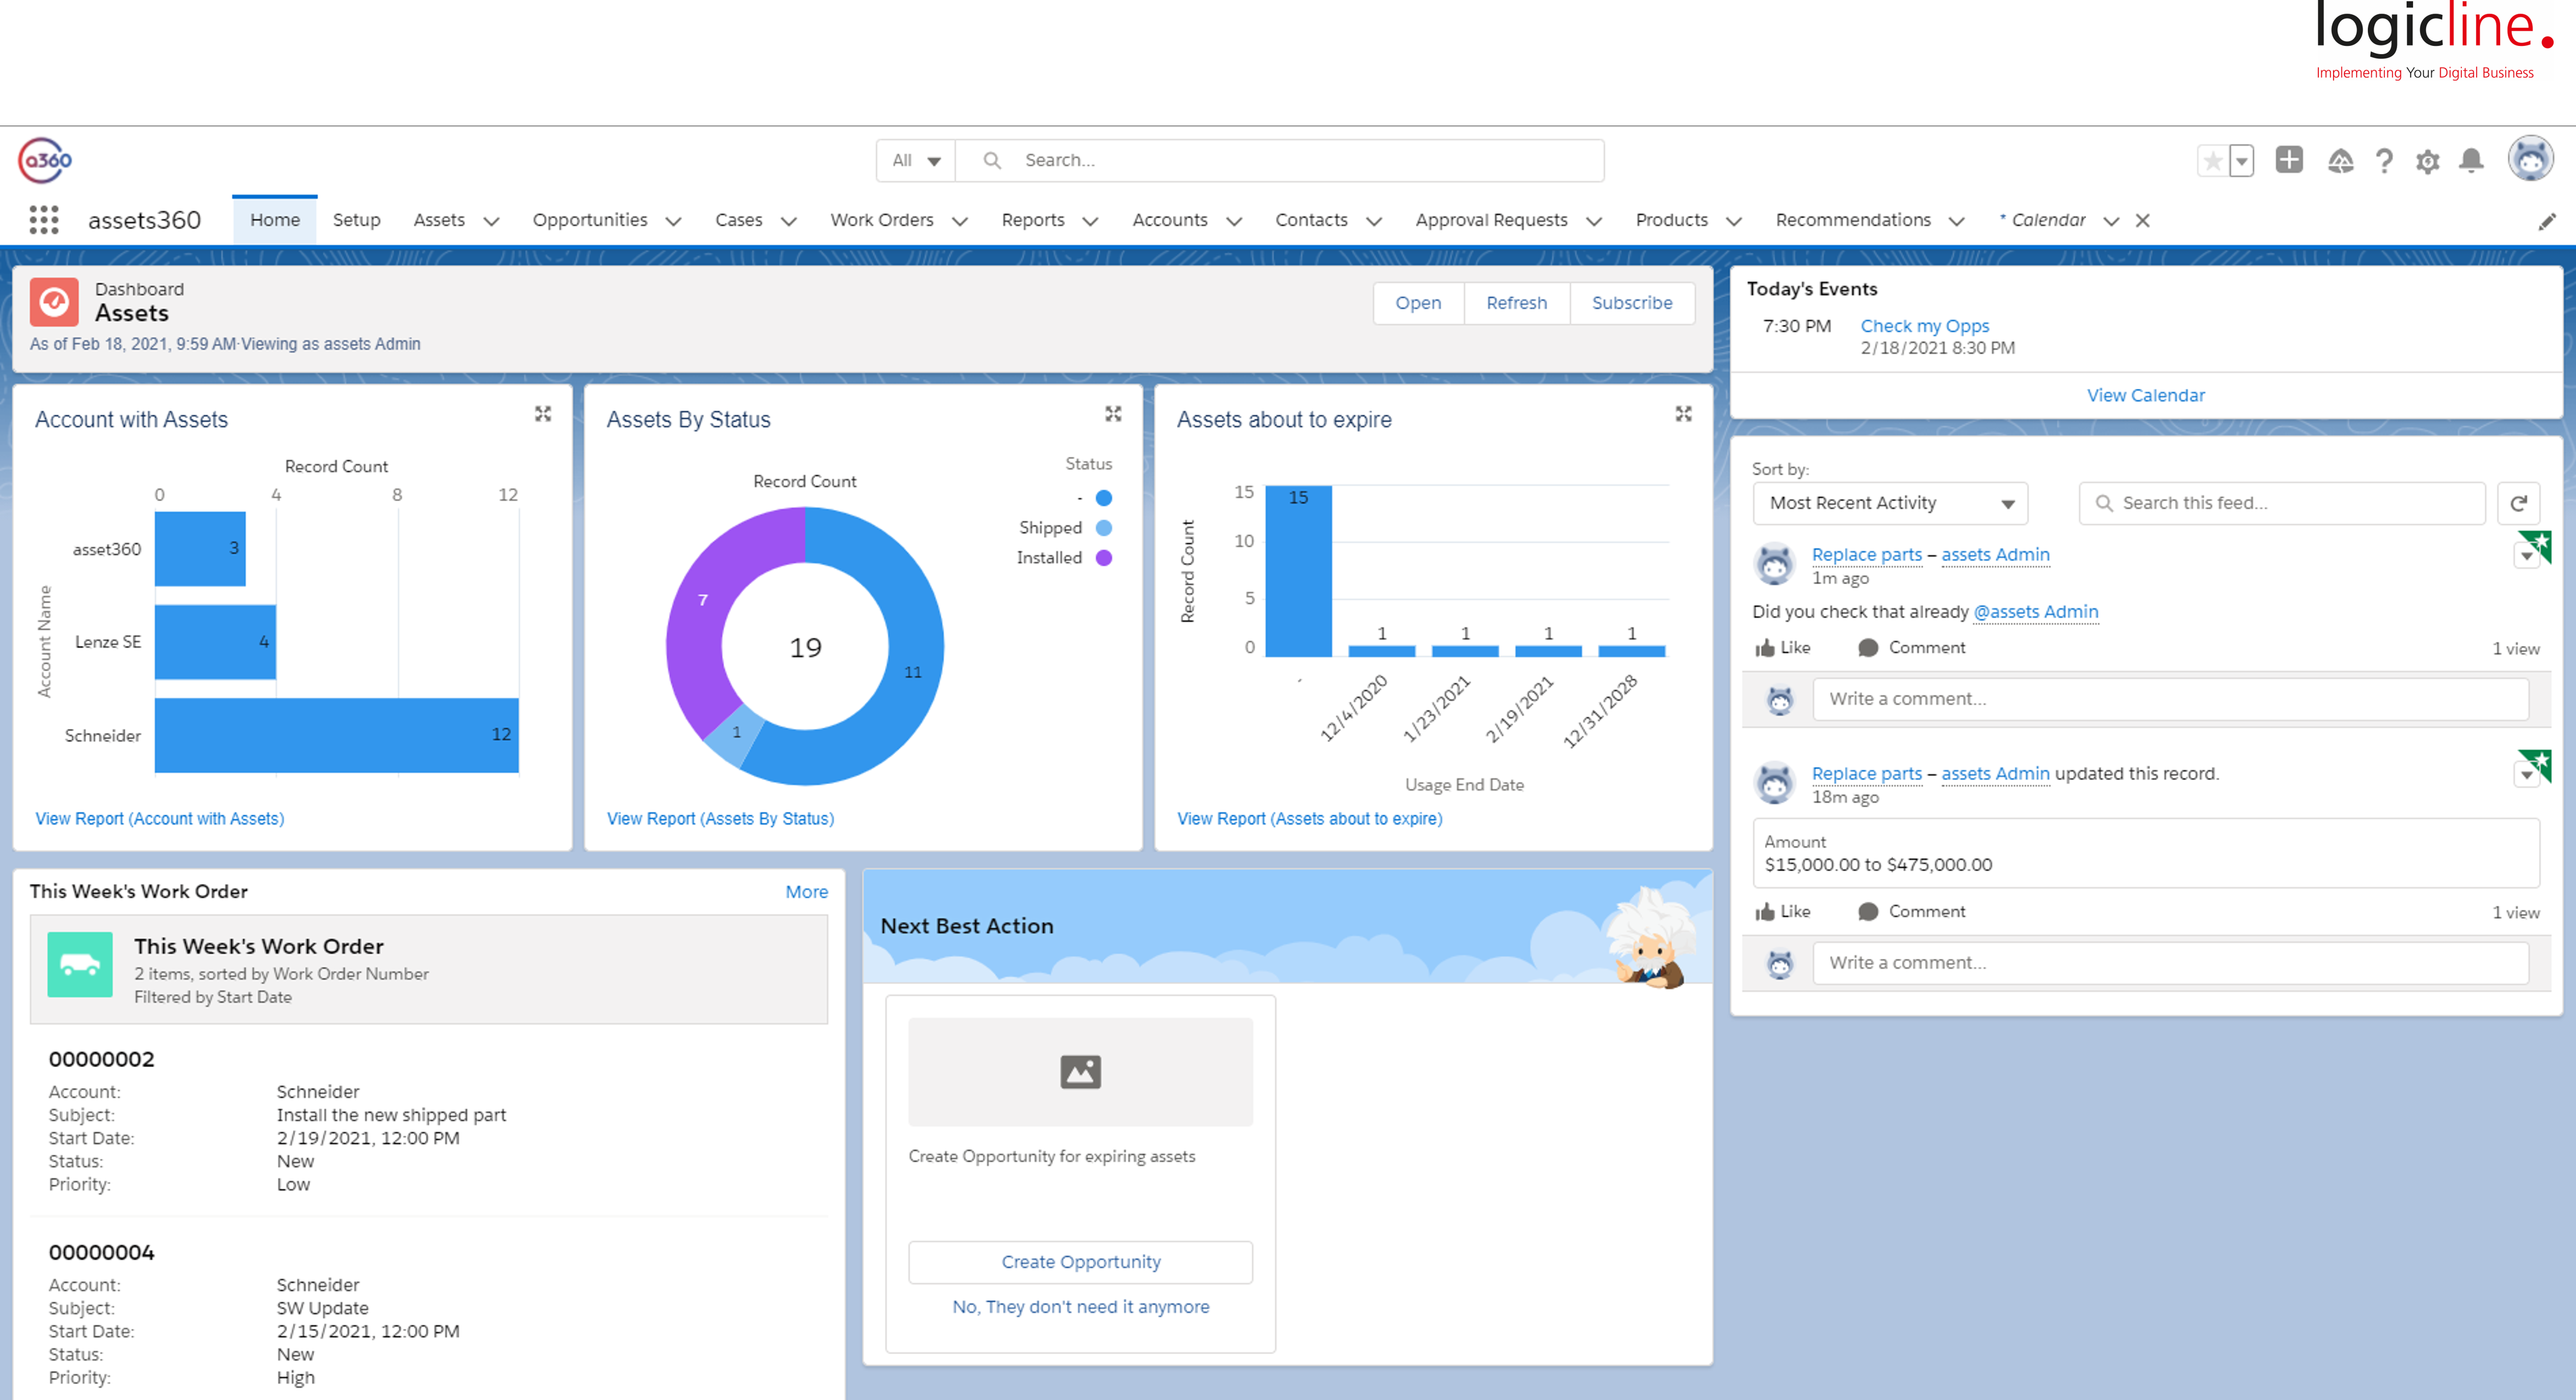Expand the Work Orders tab chevron
The height and width of the screenshot is (1400, 2576).
coord(960,221)
